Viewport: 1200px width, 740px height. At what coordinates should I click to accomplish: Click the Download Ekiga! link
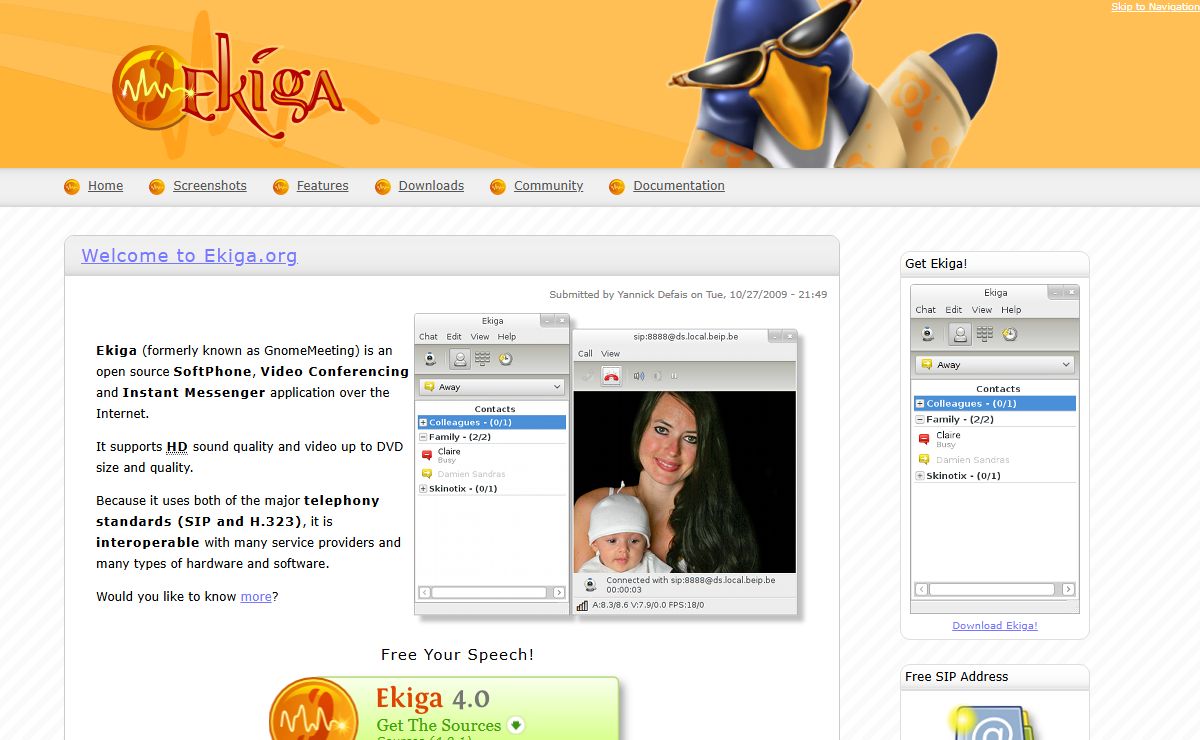[x=995, y=626]
